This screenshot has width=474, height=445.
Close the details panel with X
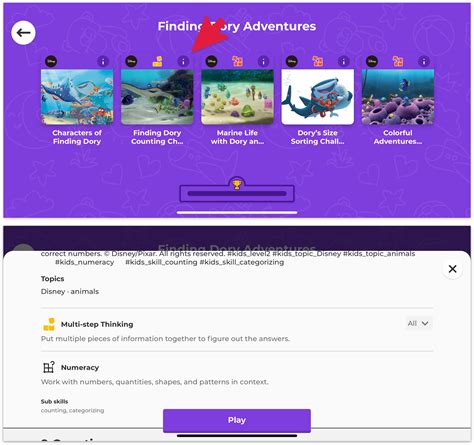(x=452, y=269)
